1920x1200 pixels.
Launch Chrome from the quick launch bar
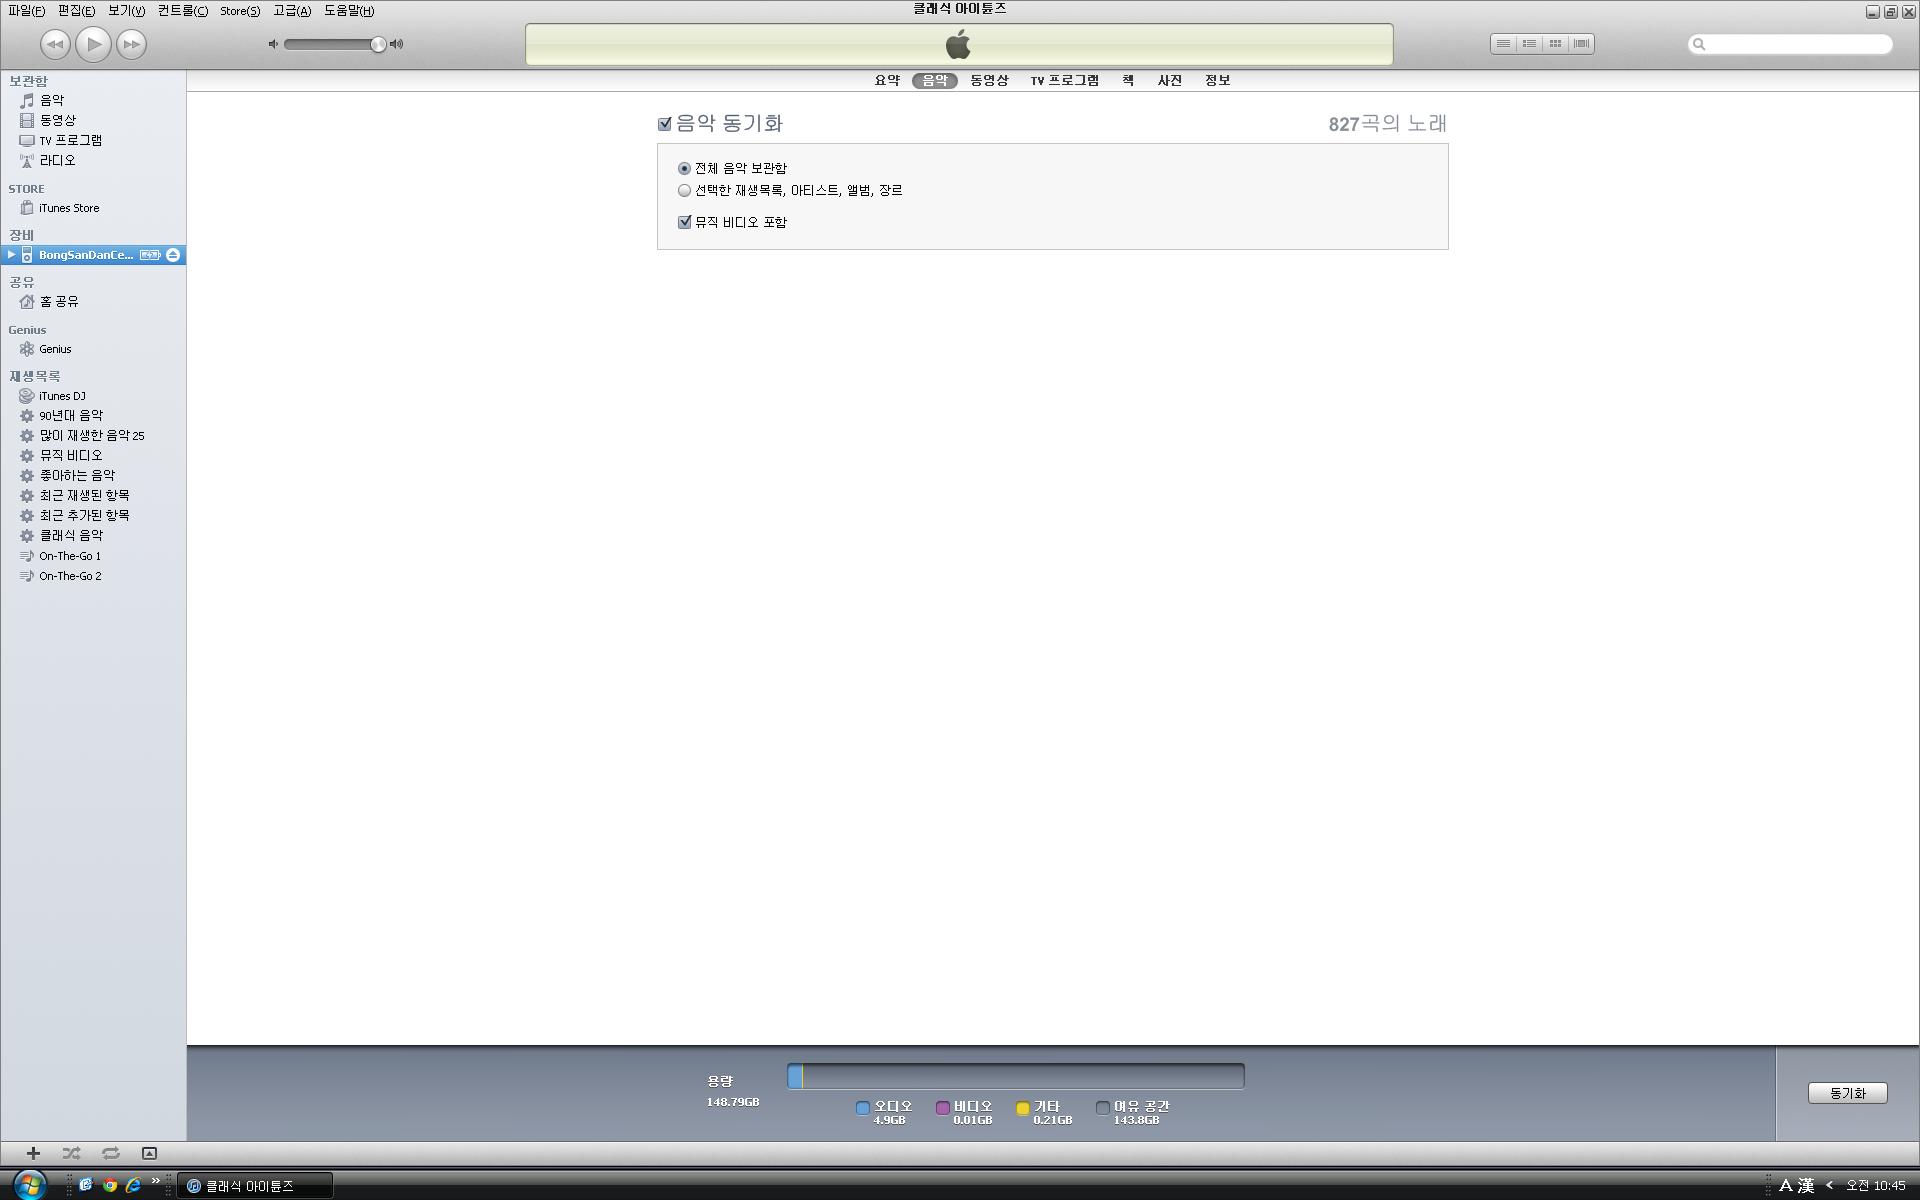click(109, 1185)
